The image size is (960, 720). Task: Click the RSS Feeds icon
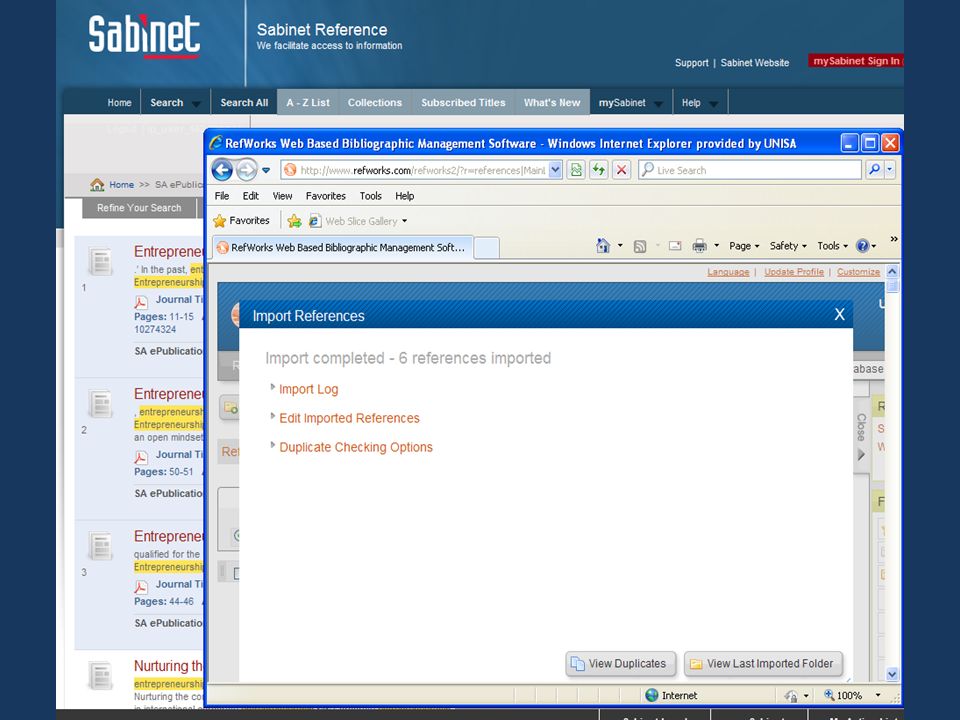pos(640,246)
